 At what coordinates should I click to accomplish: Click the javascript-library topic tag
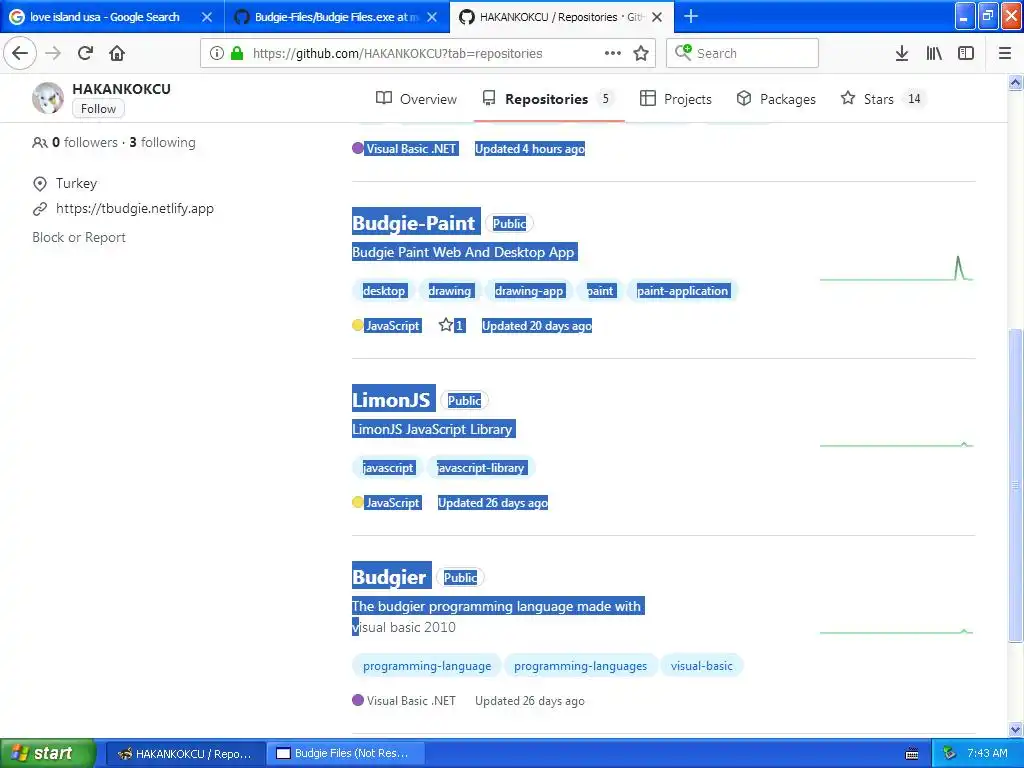(481, 468)
